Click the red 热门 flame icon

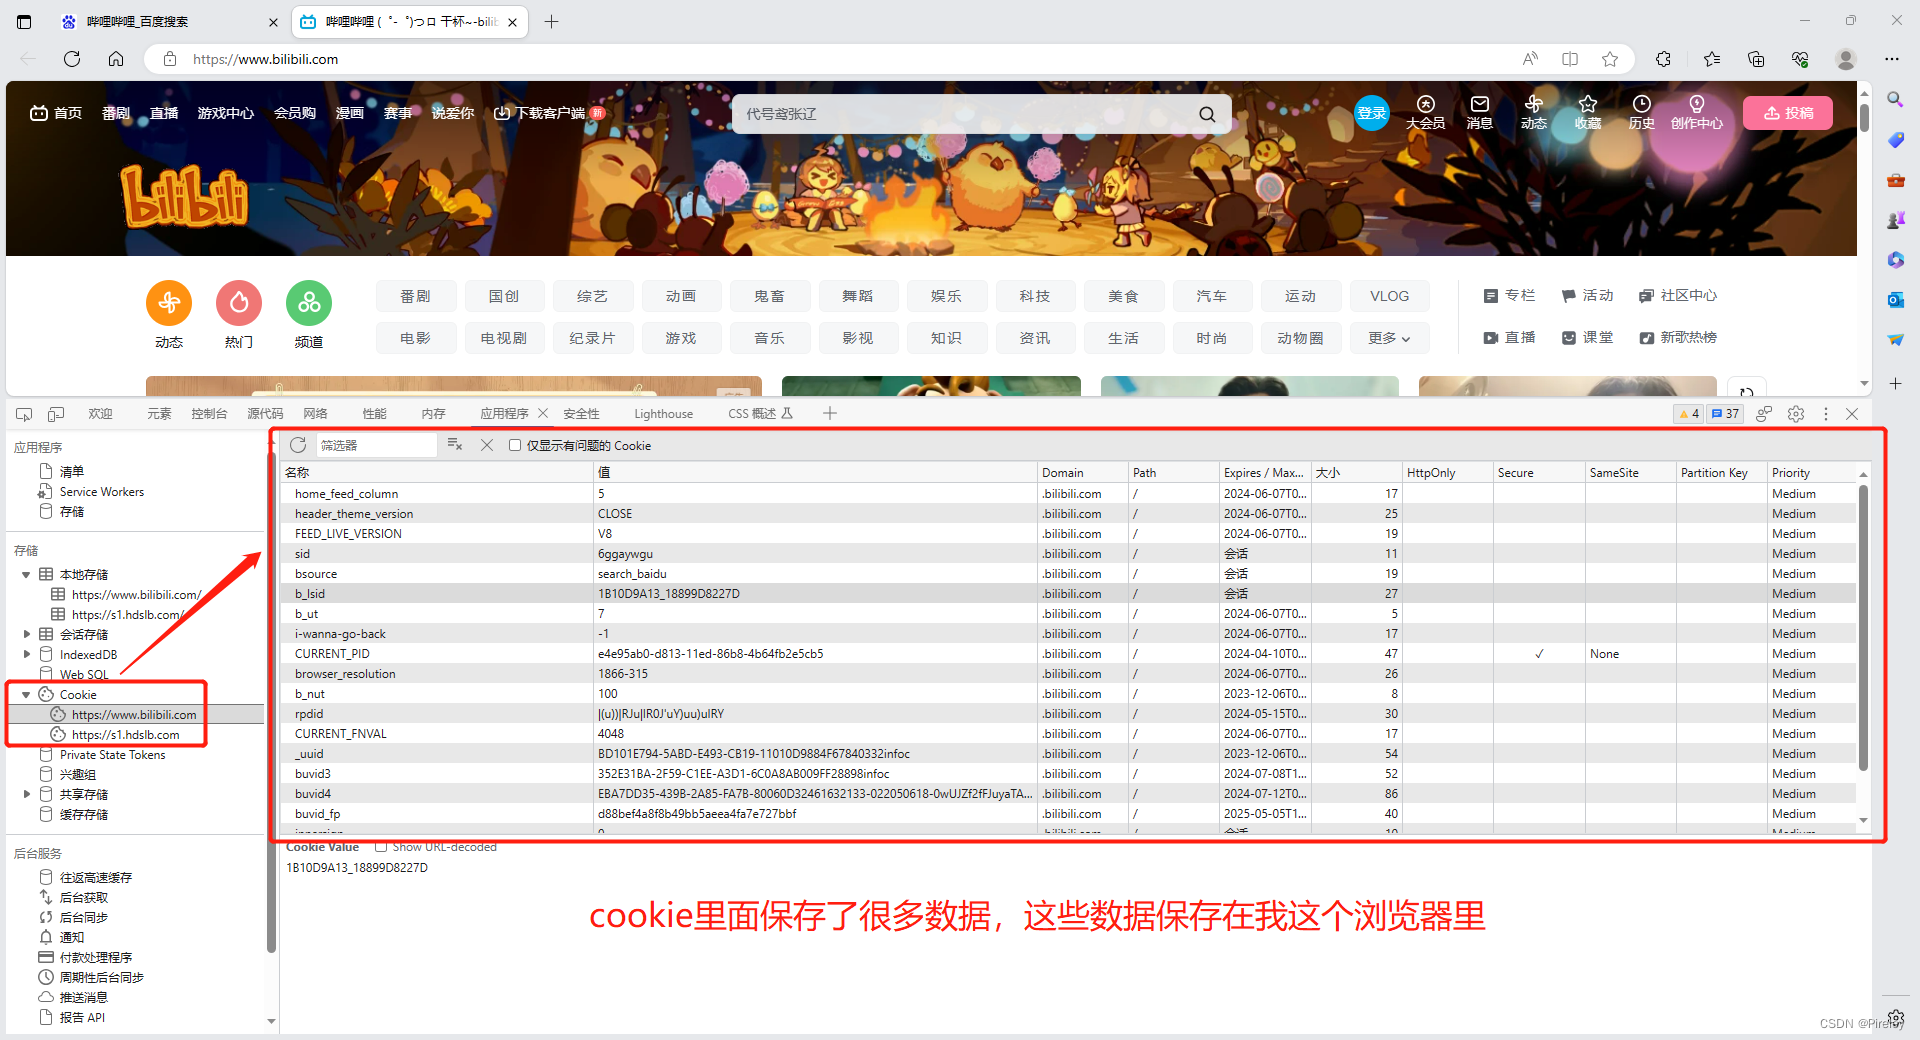pyautogui.click(x=239, y=302)
